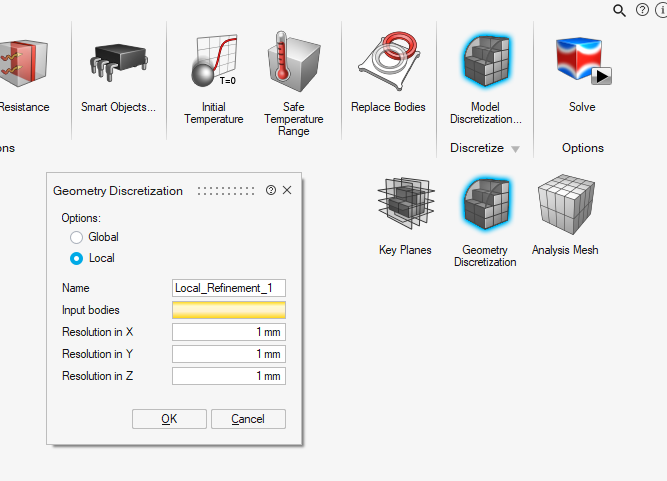Select the Key Planes tool

click(405, 216)
